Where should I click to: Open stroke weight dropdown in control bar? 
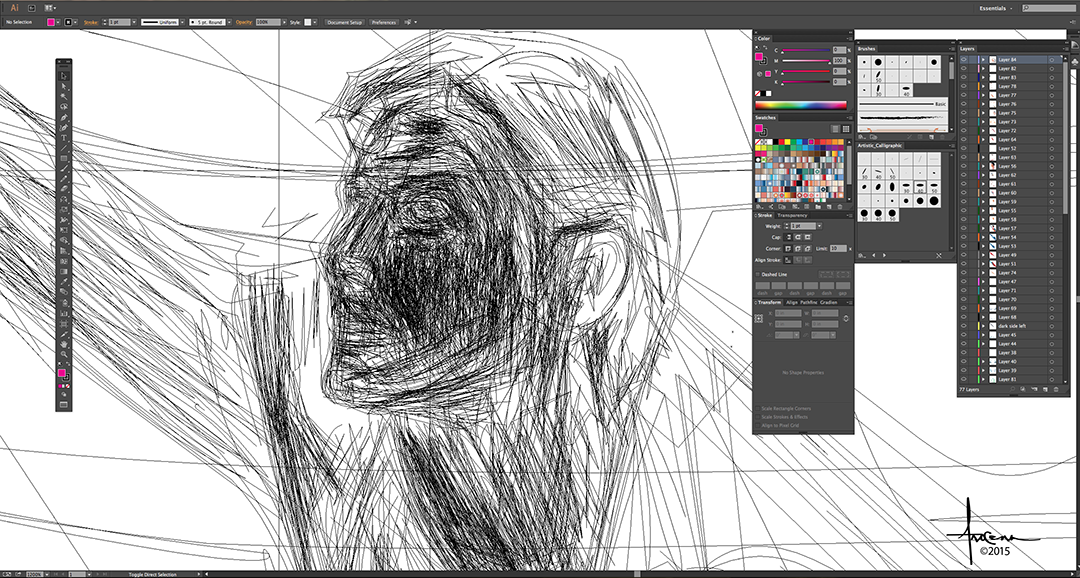click(x=135, y=22)
